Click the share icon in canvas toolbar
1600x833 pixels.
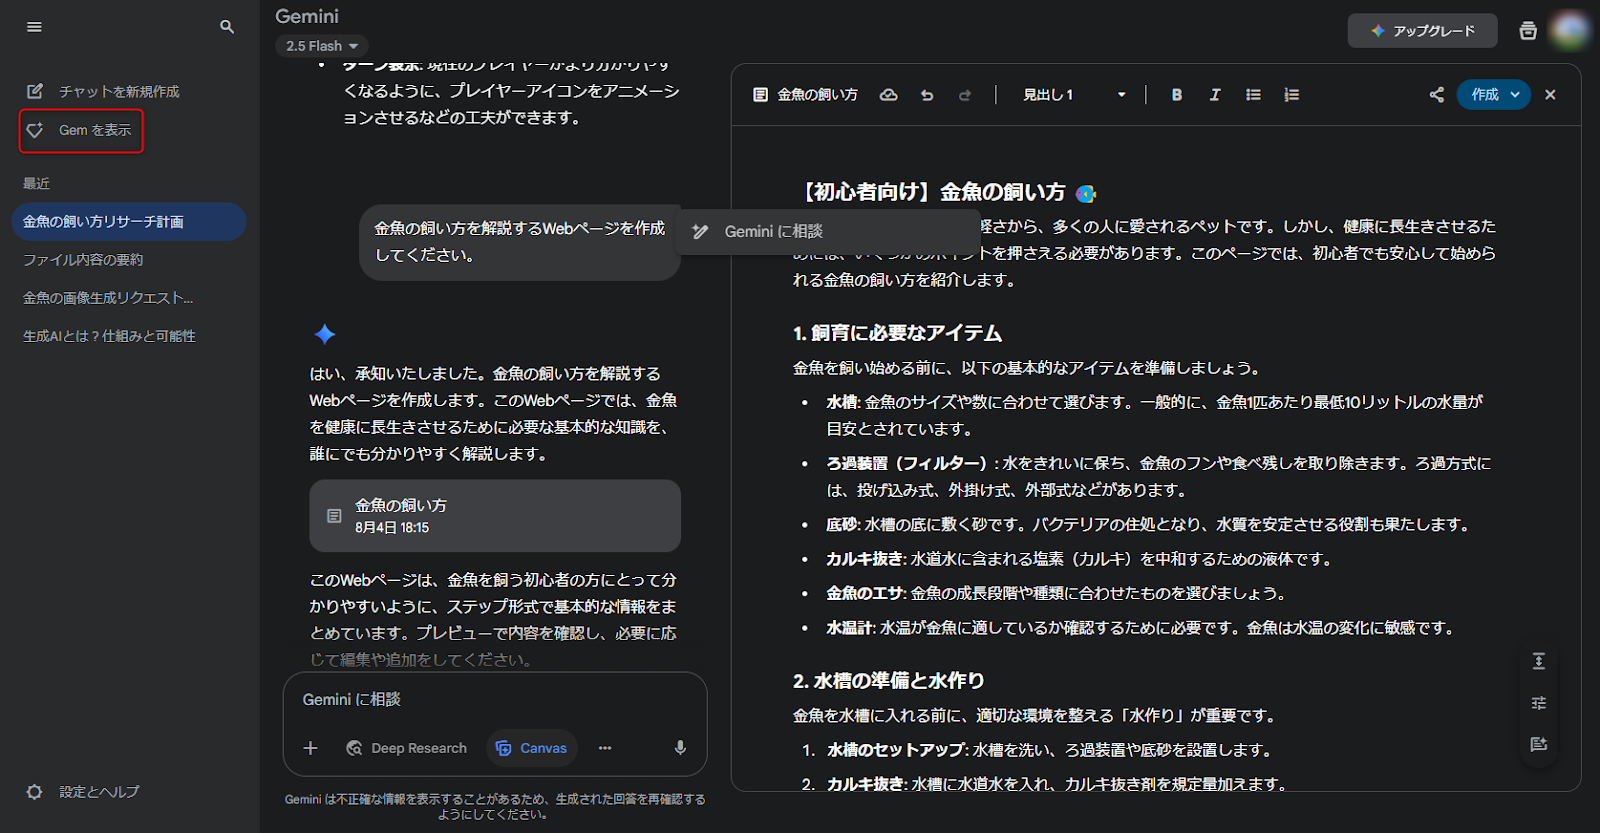1436,95
